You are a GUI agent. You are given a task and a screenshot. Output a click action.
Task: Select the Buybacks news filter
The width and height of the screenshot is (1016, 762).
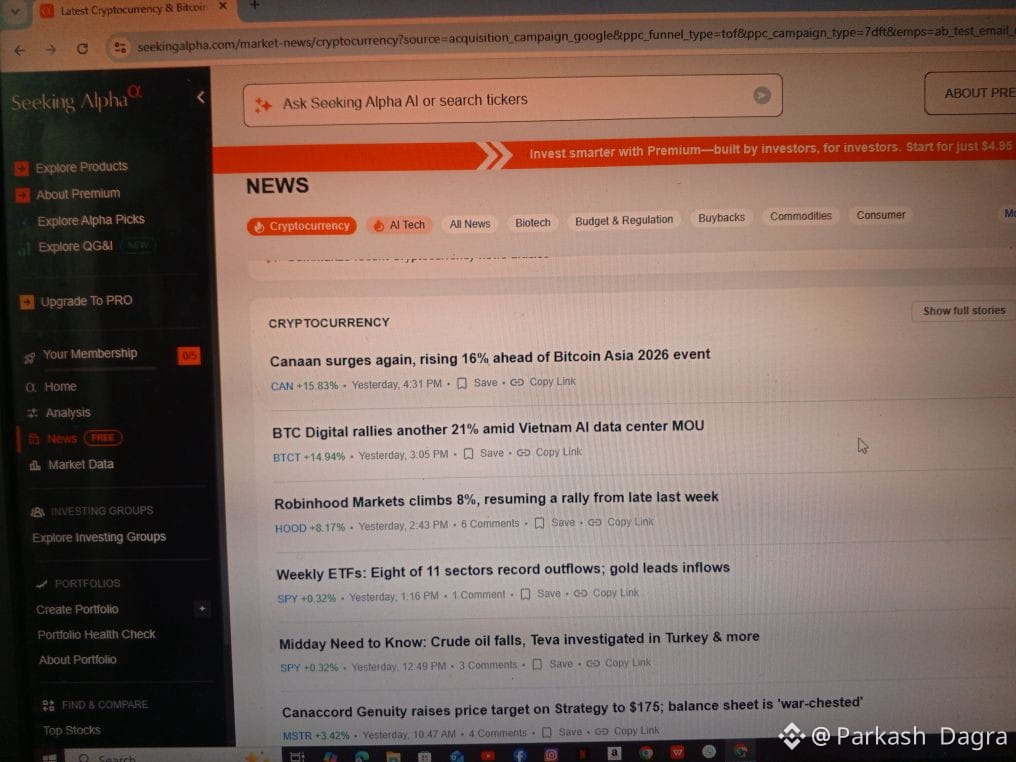click(x=721, y=218)
